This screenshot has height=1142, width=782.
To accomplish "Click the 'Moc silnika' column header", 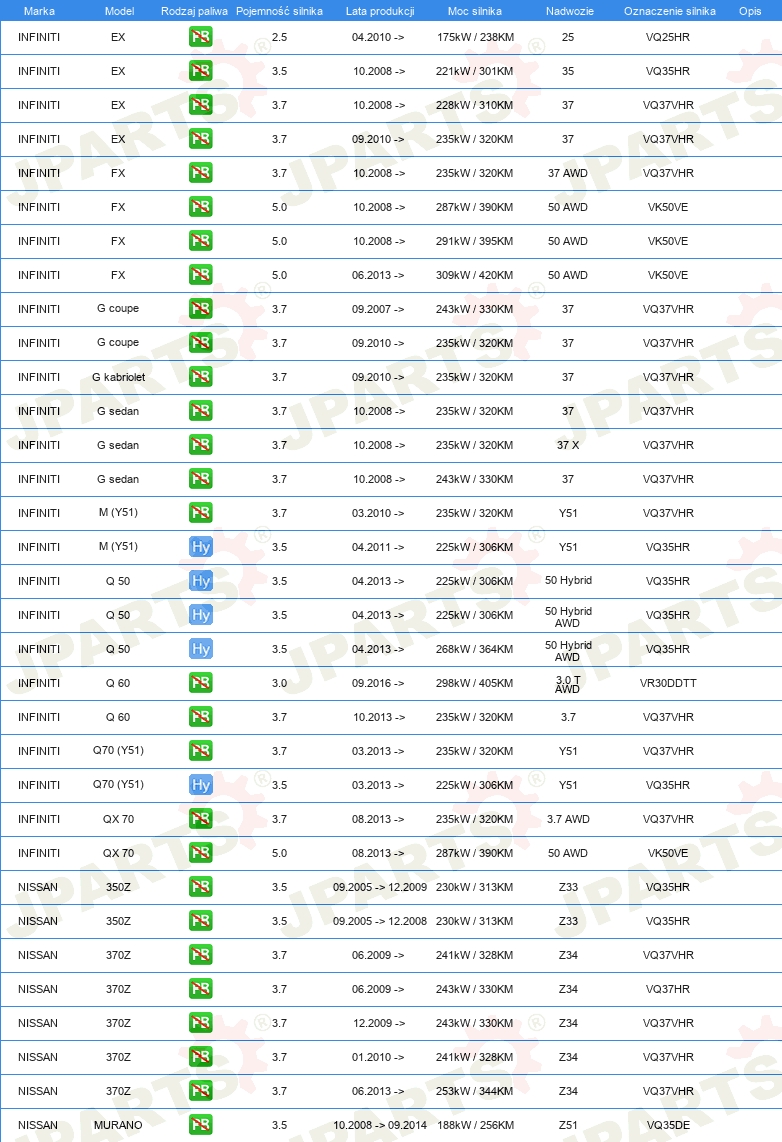I will 475,11.
